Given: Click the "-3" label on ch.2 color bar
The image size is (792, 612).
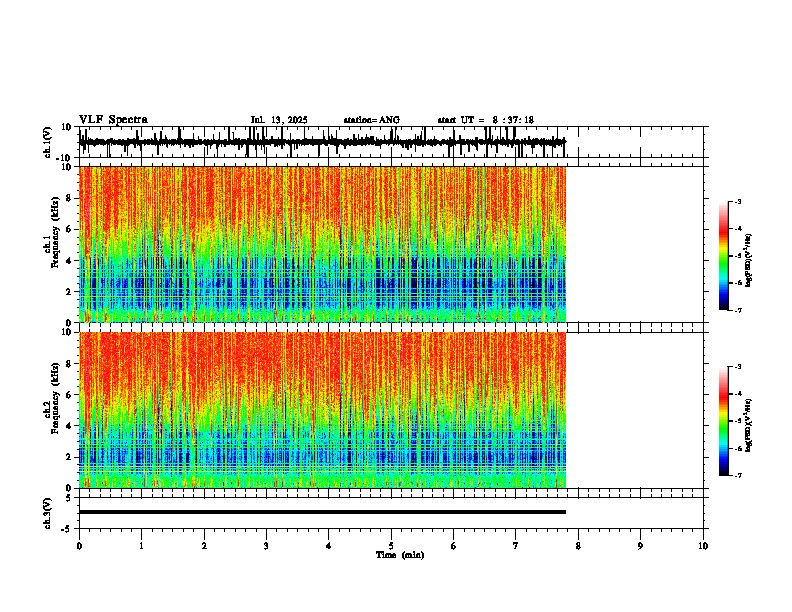Looking at the screenshot, I should [737, 367].
